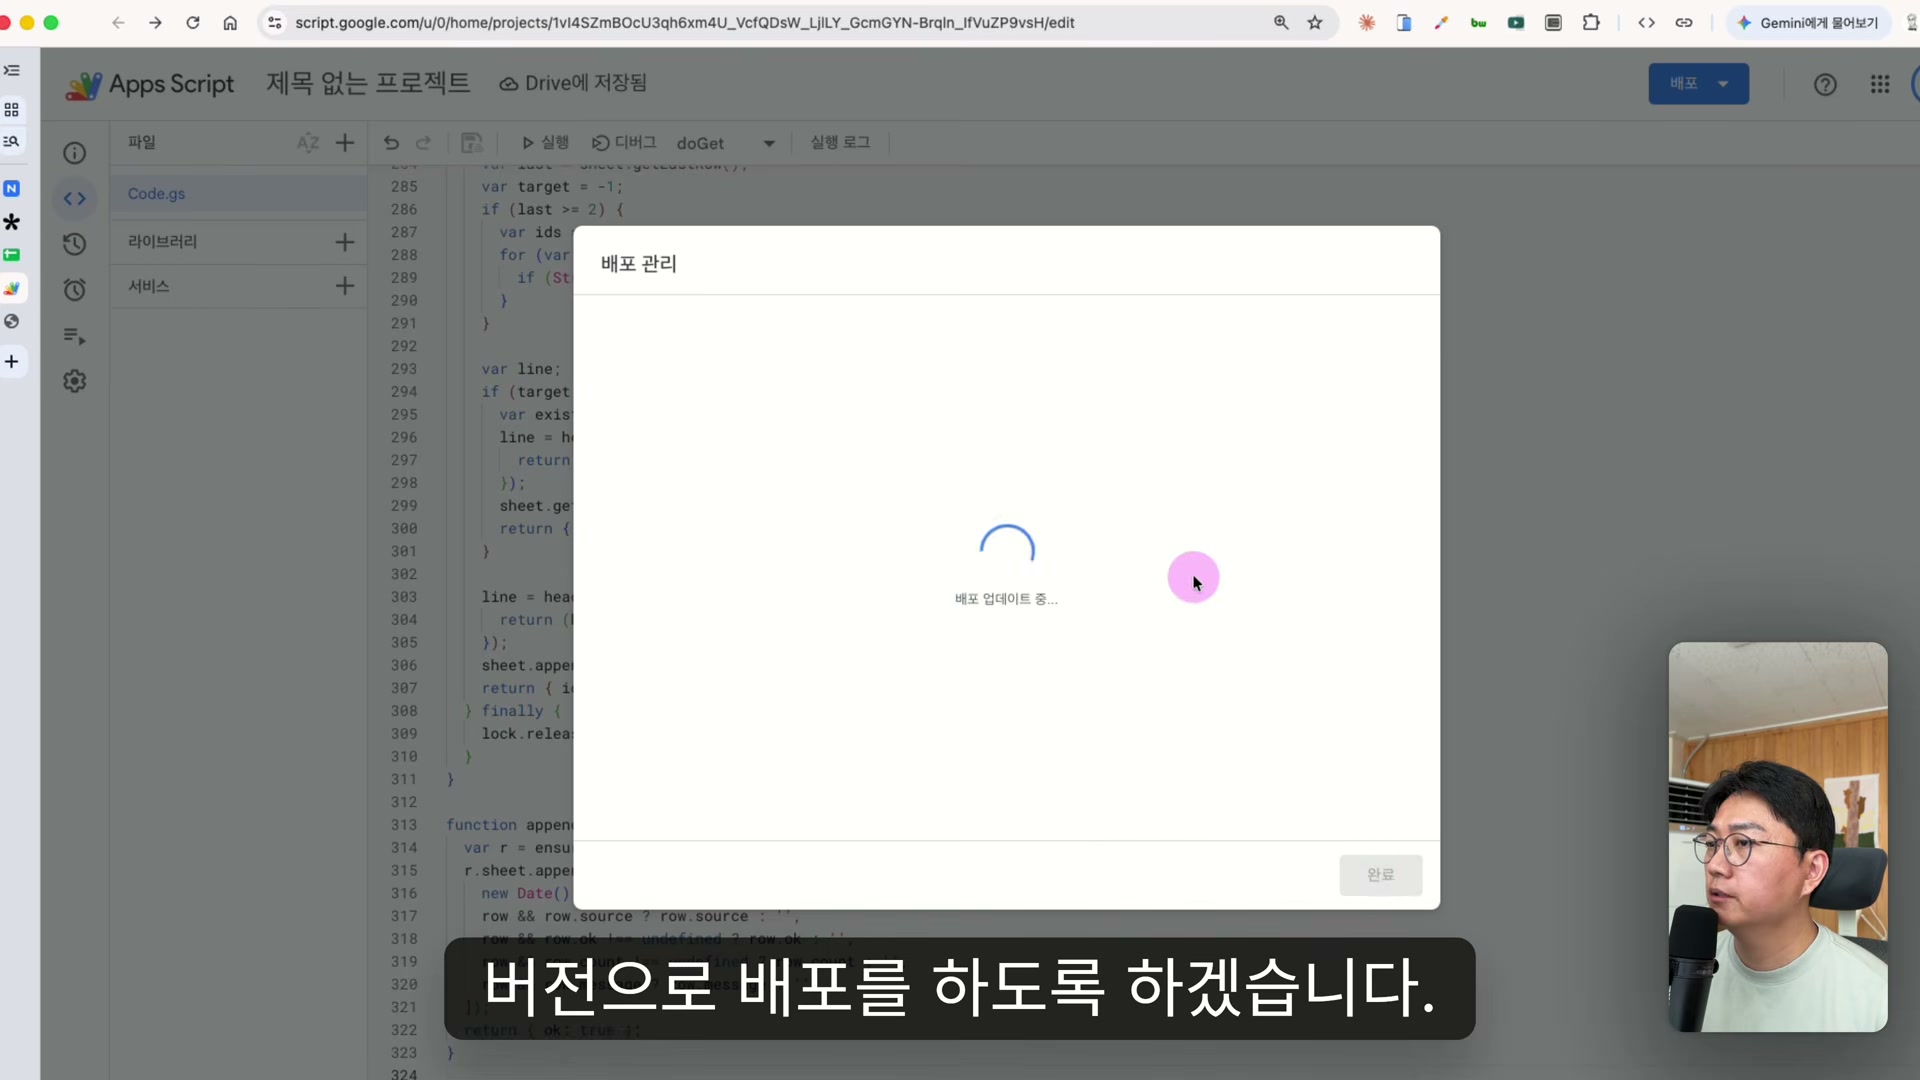Bookmark this page with star icon
Image resolution: width=1920 pixels, height=1080 pixels.
coord(1315,22)
